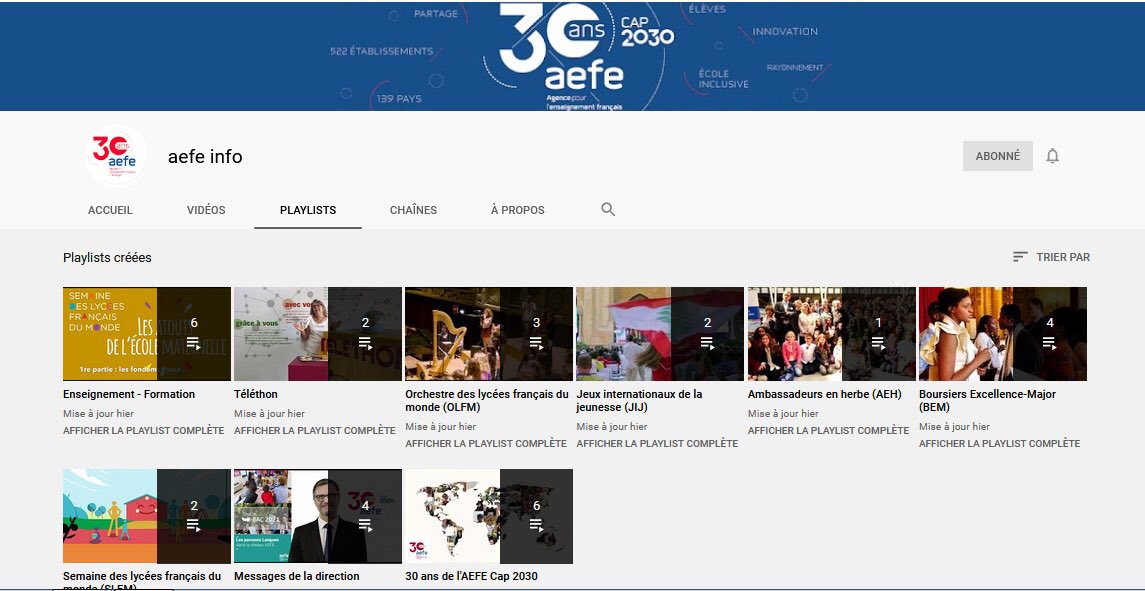Show full playlist for Jeux internationaux de la jeunesse
The image size is (1145, 591).
click(657, 443)
